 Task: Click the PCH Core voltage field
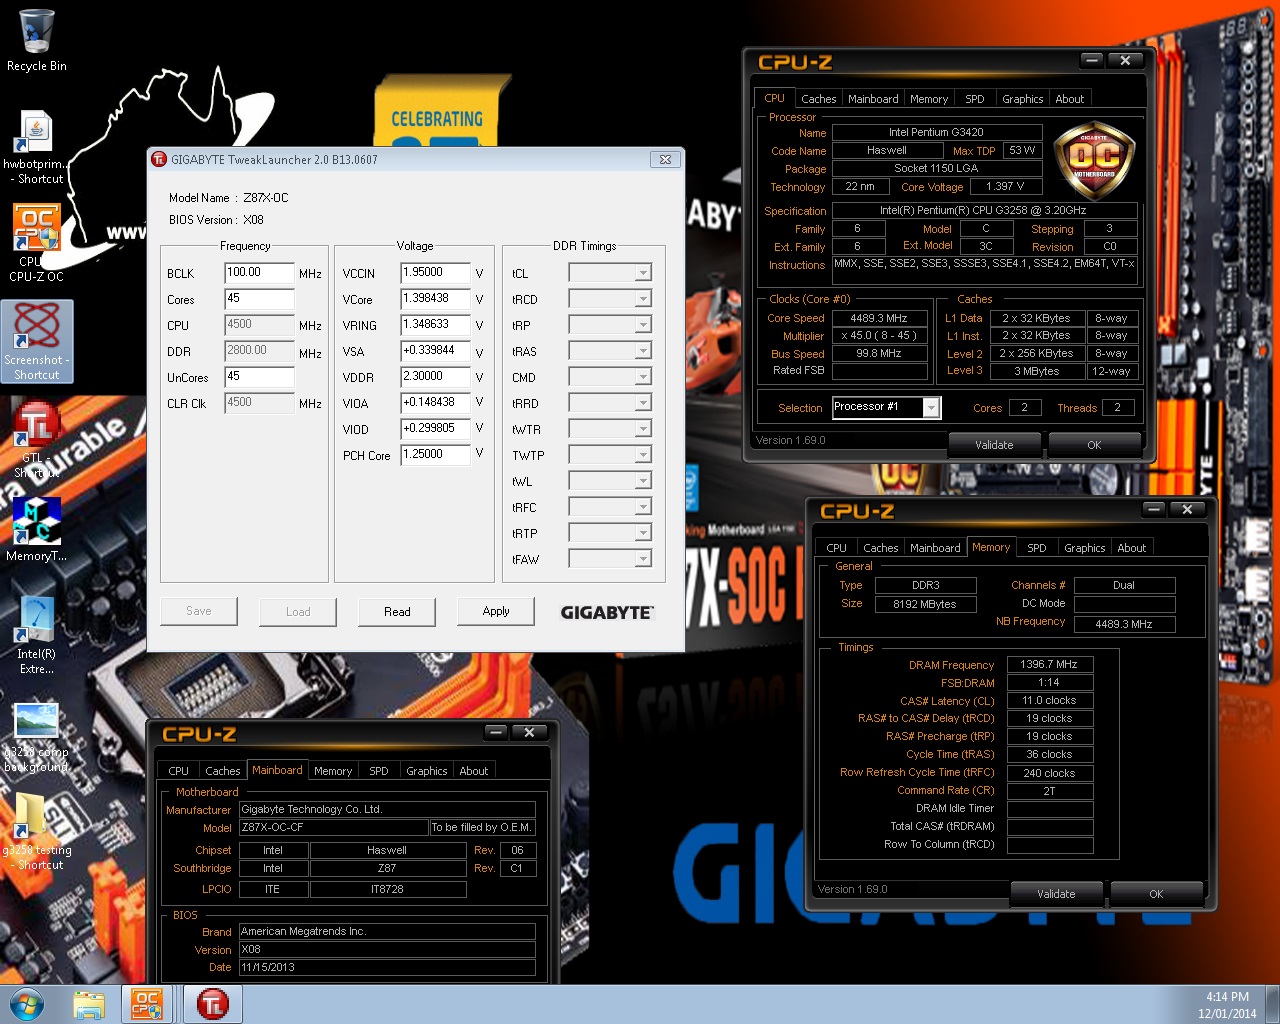click(435, 455)
